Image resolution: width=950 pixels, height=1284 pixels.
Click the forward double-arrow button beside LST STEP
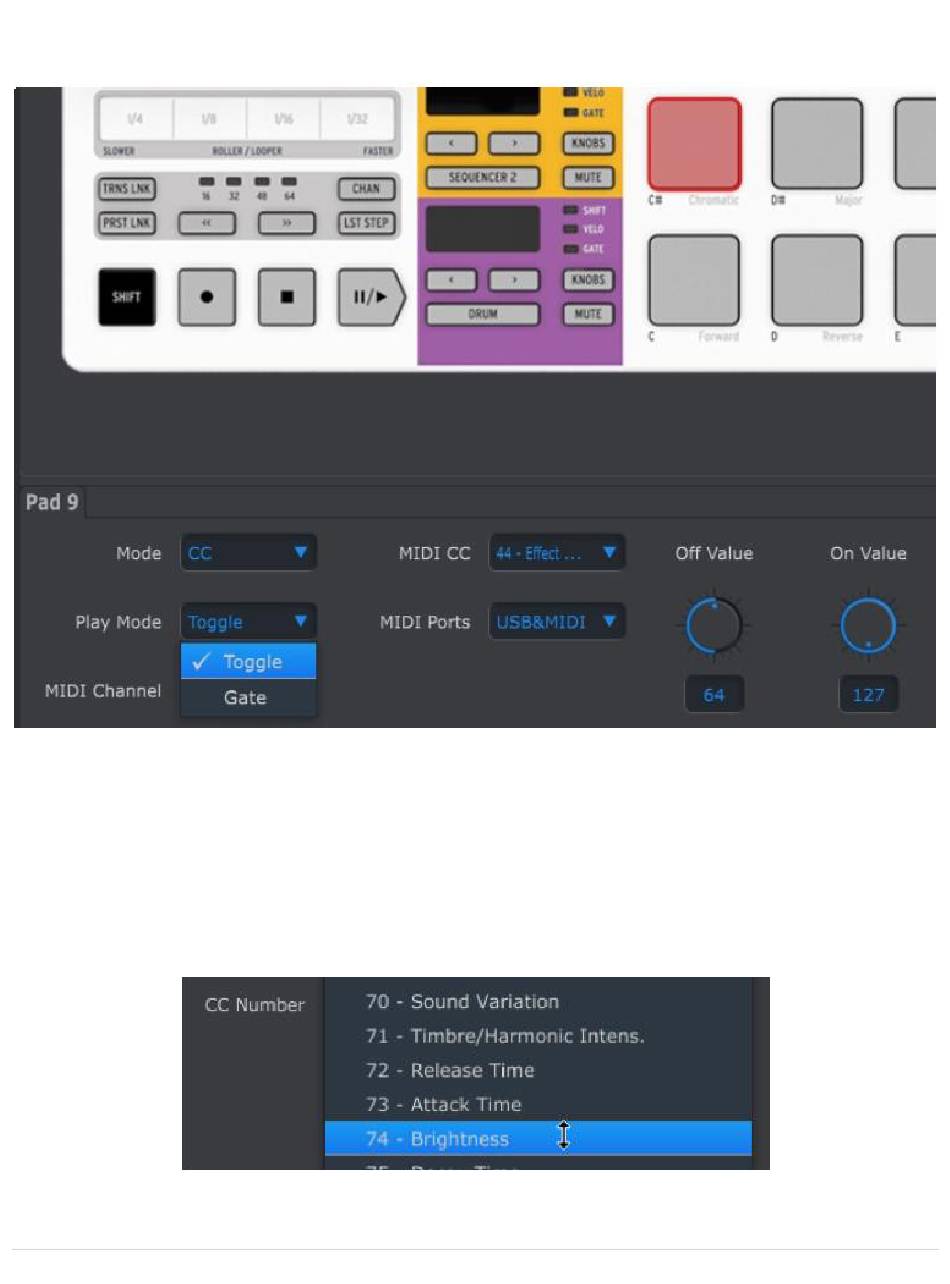pos(286,223)
